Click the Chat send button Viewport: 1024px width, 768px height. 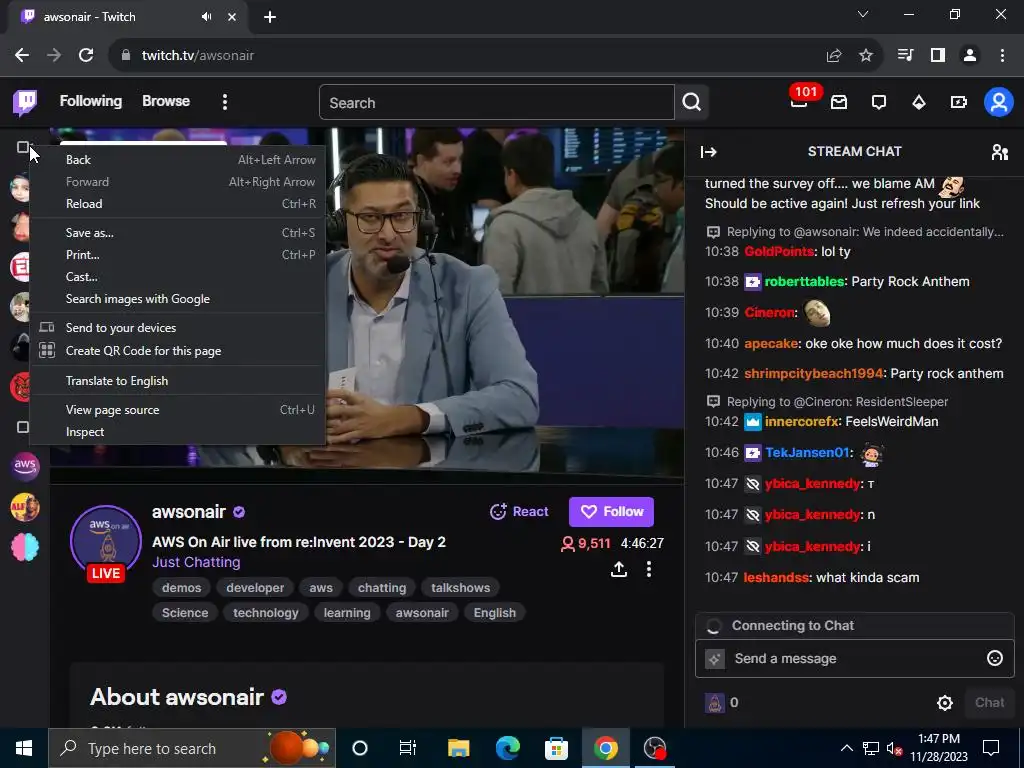(989, 703)
